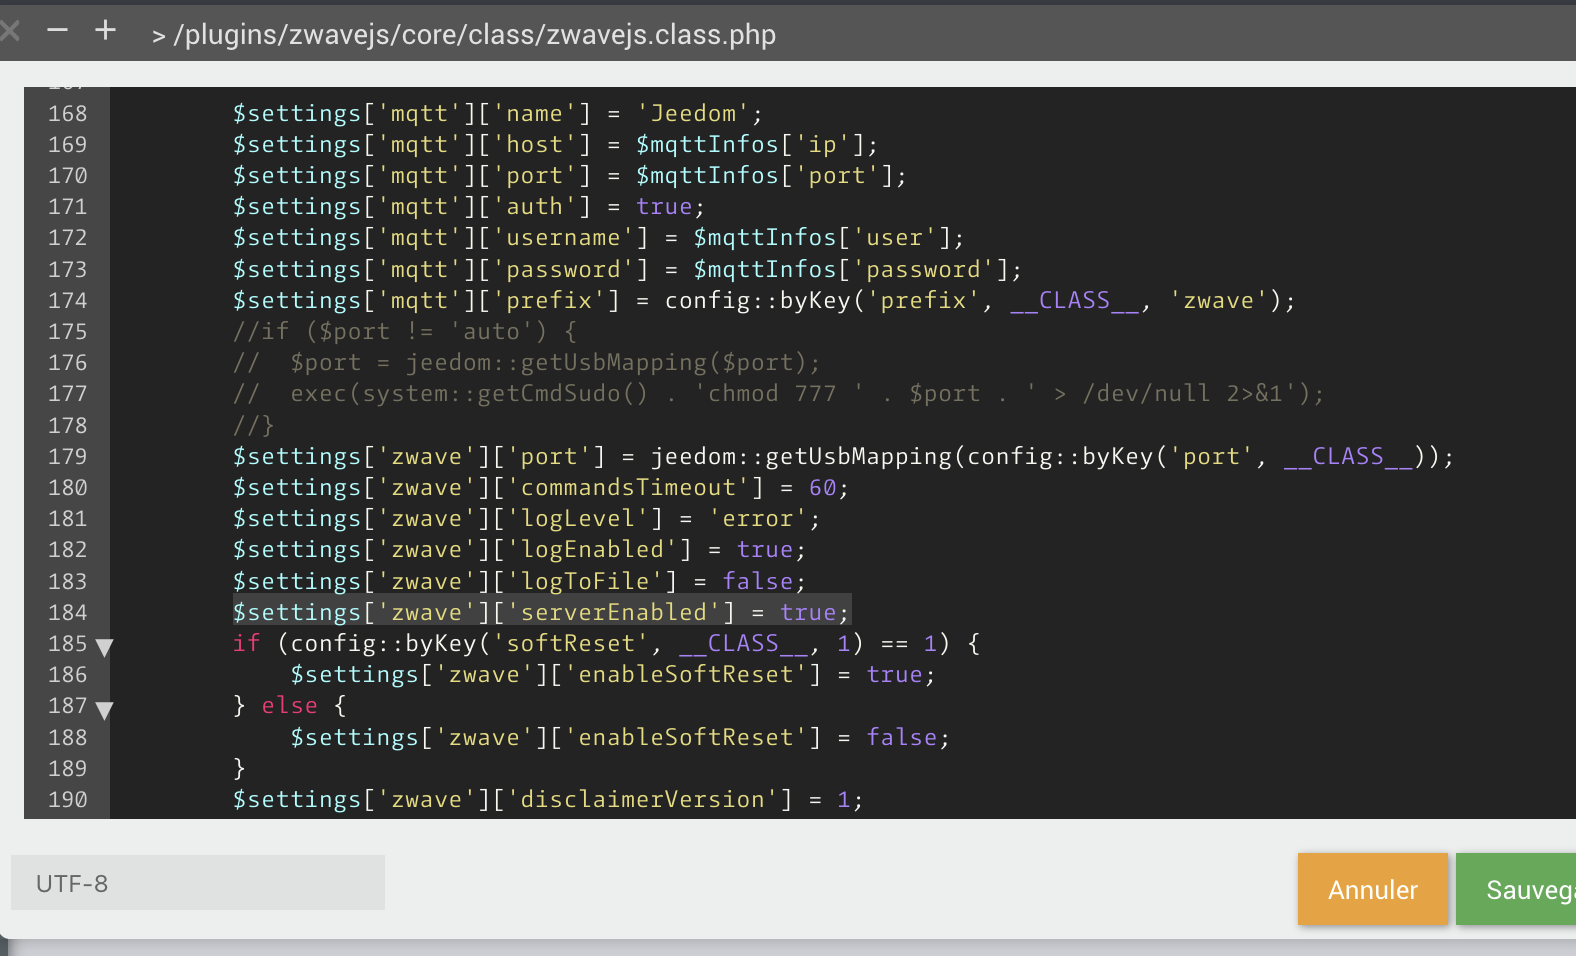
Task: Click the plus icon in the title bar
Action: (105, 31)
